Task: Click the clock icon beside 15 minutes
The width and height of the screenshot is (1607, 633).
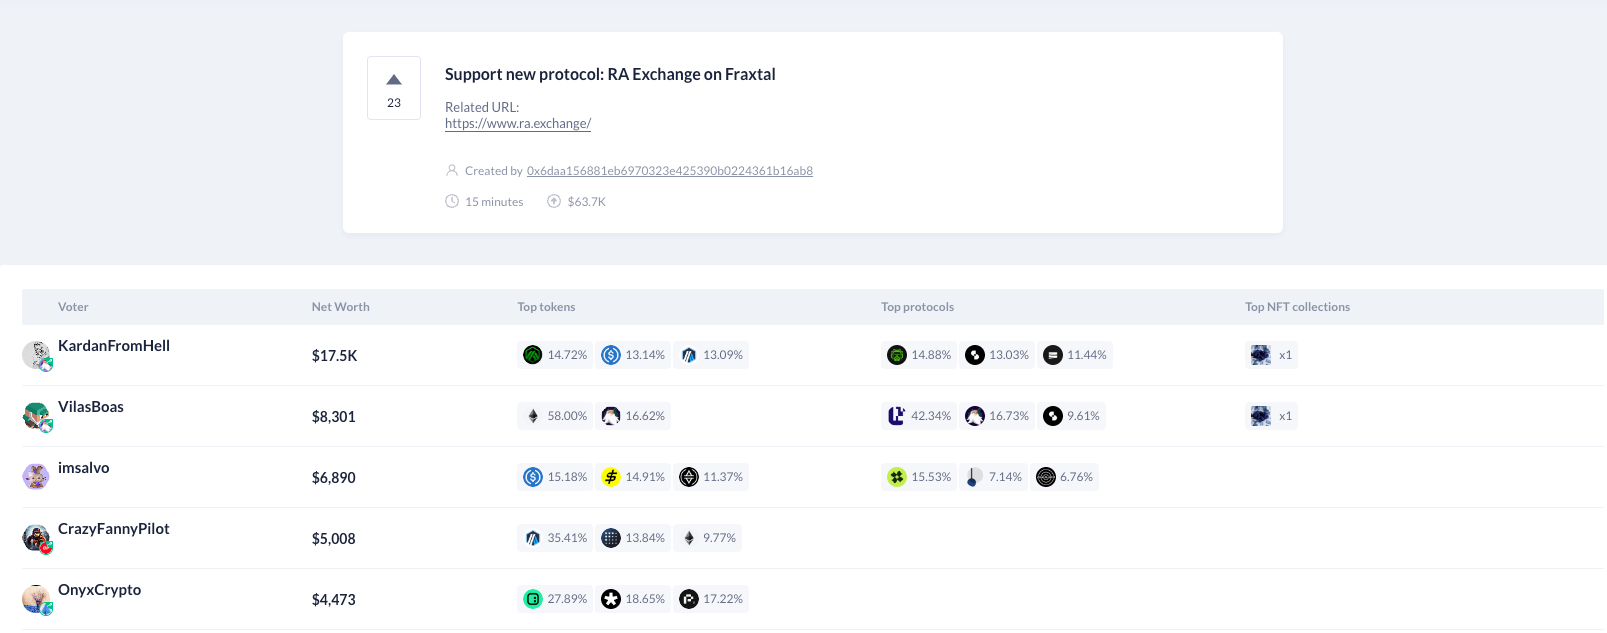Action: click(452, 202)
